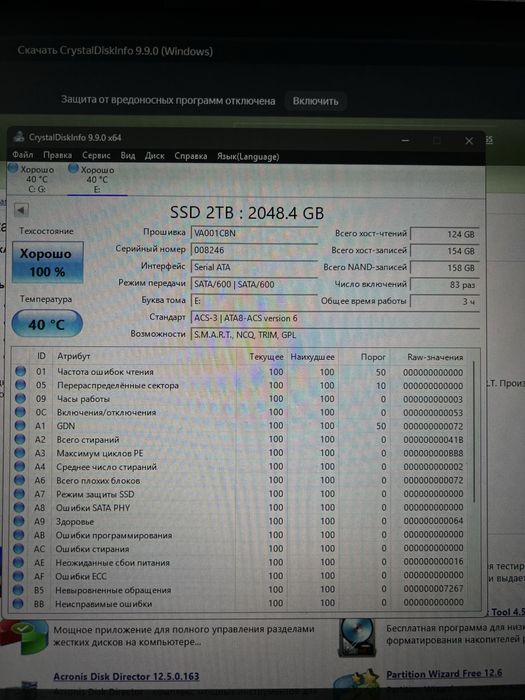Image resolution: width=525 pixels, height=700 pixels.
Task: Click the Режим передачи field SATA/600
Action: coord(254,284)
